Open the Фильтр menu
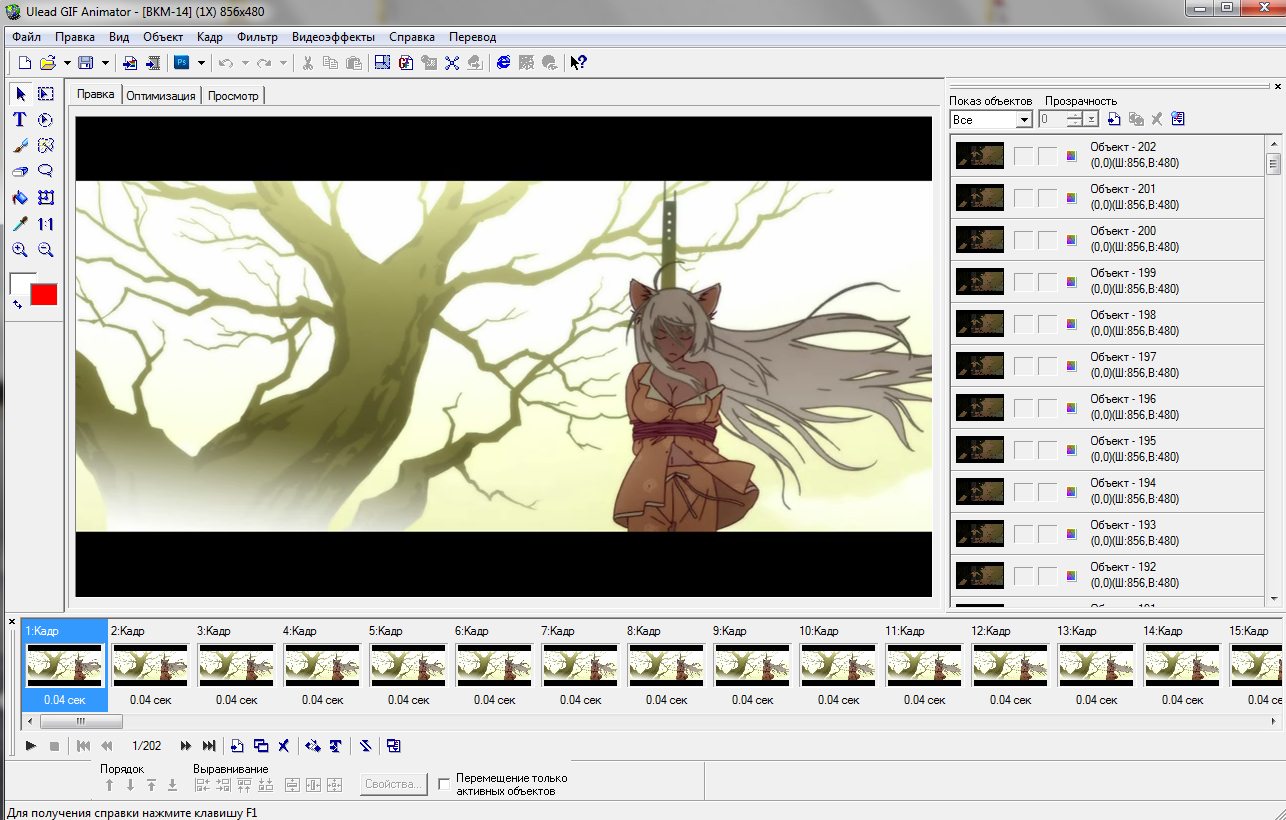The height and width of the screenshot is (820, 1286). coord(258,37)
